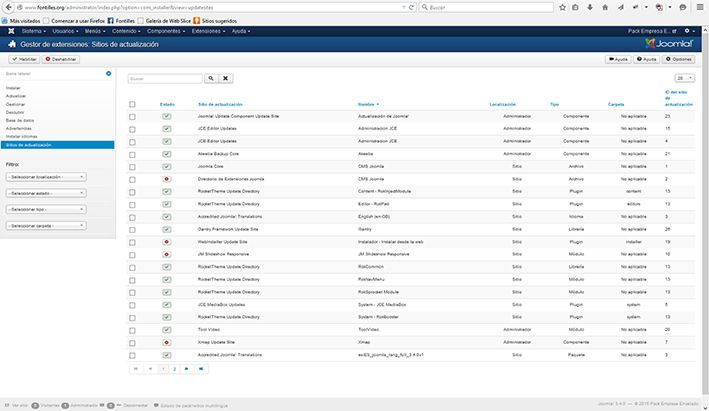
Task: Click the chat bubble icon in browser toolbar
Action: point(683,7)
